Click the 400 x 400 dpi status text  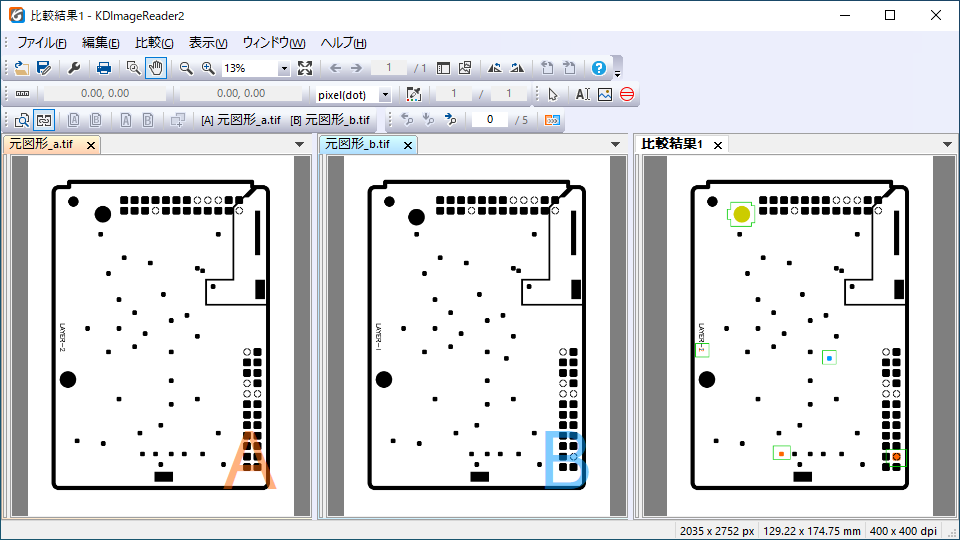coord(903,531)
